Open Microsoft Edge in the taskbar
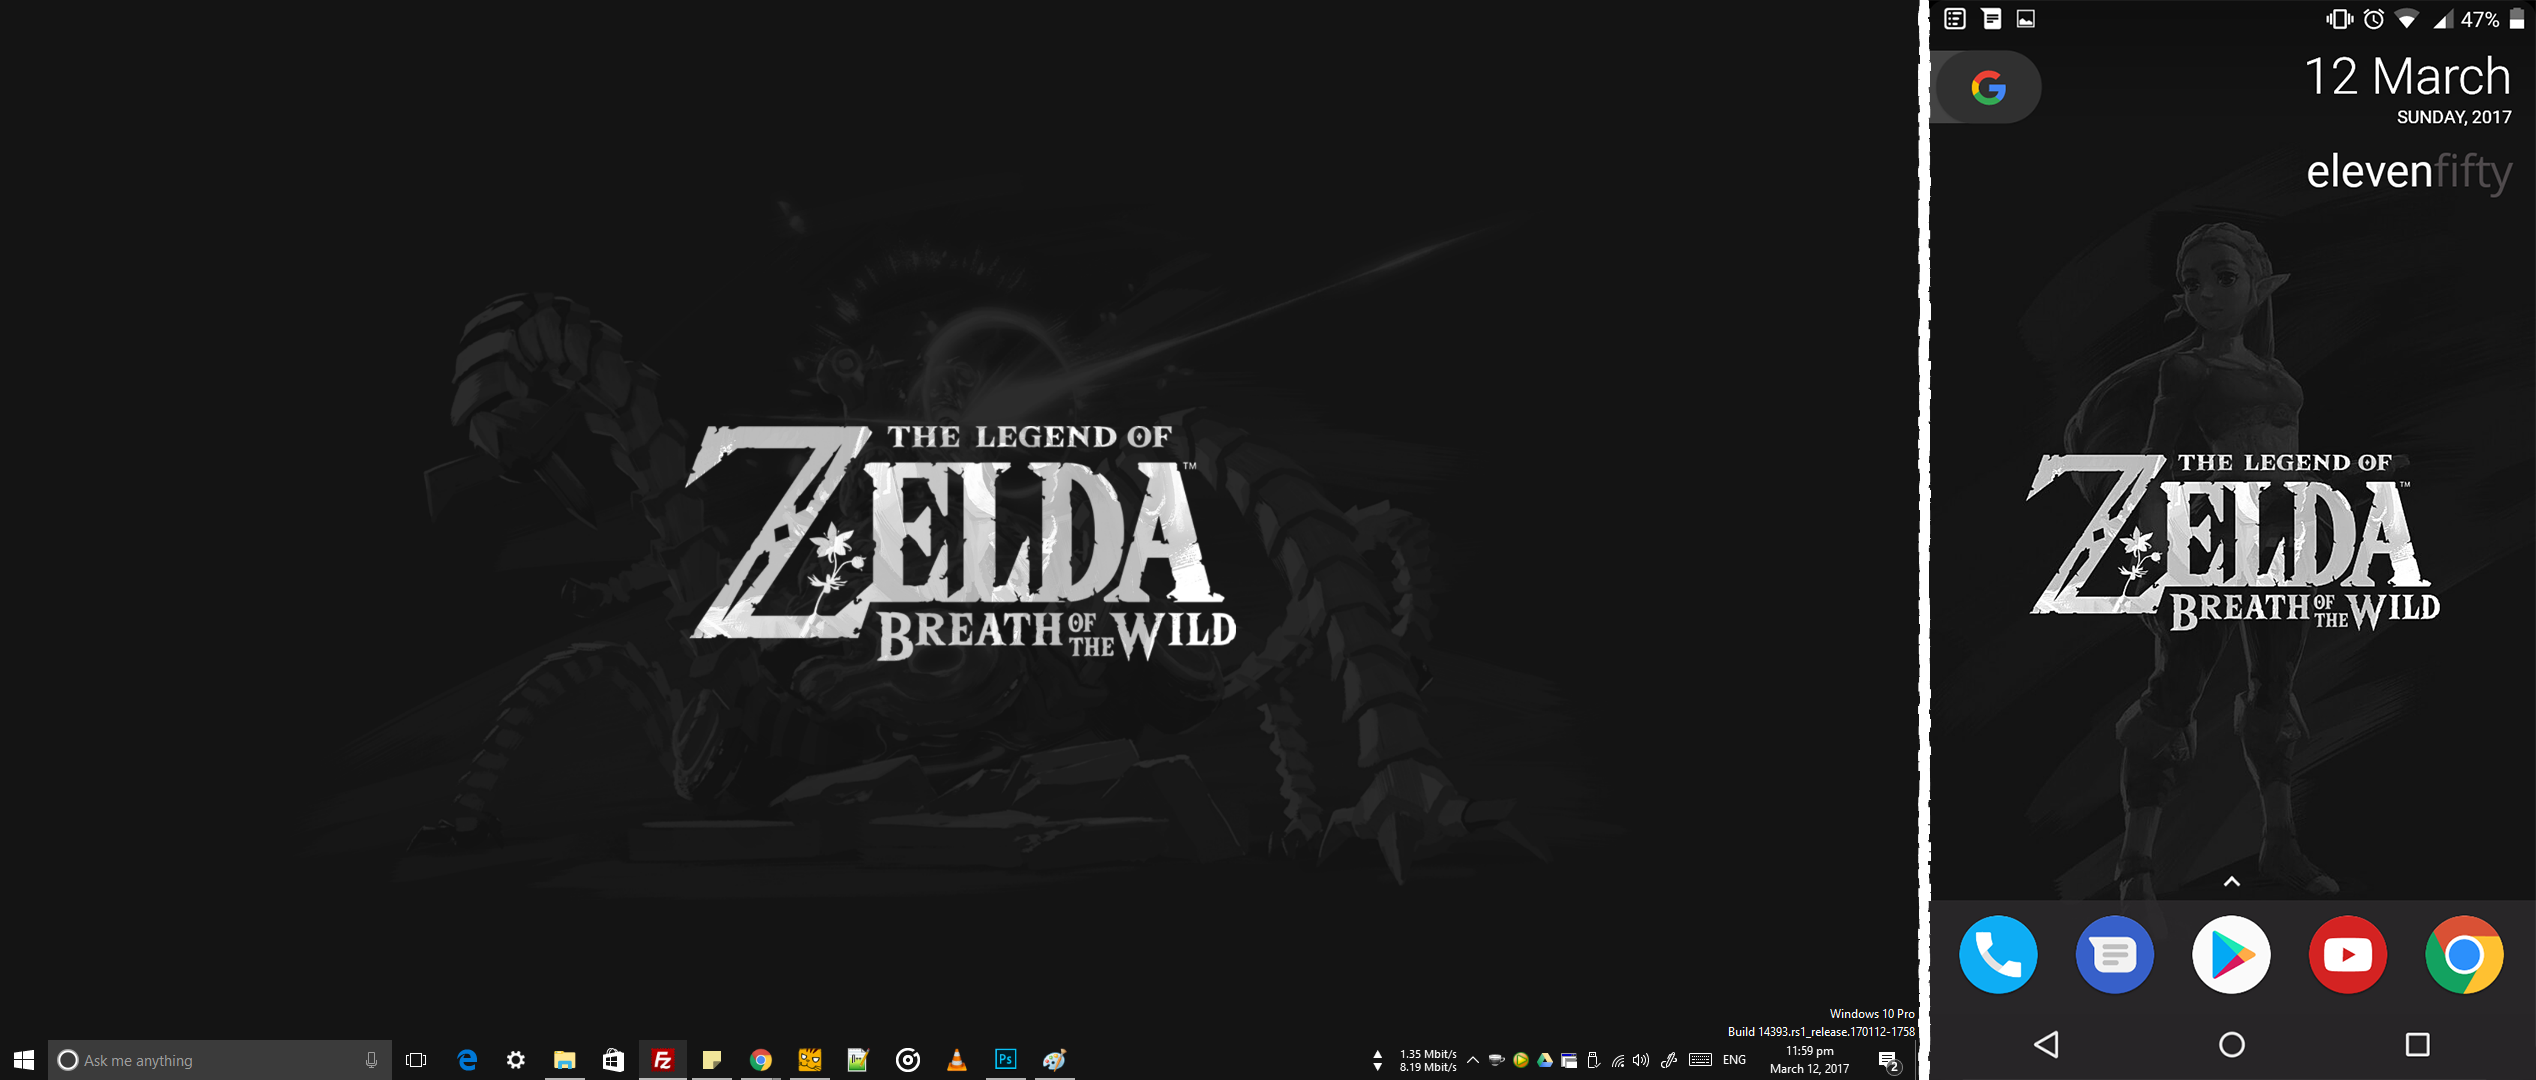Screen dimensions: 2536x1080 tap(467, 1060)
